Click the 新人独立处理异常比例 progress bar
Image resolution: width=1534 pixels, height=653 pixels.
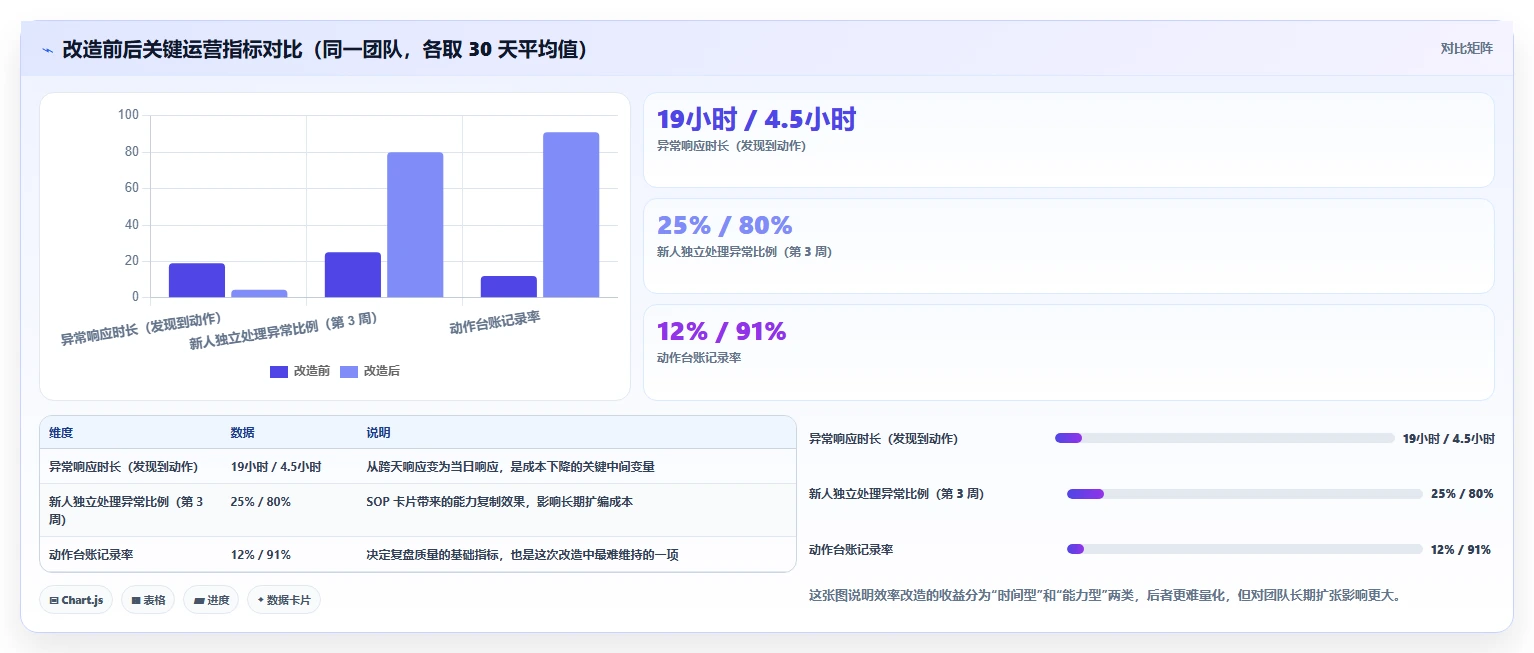[x=1244, y=494]
